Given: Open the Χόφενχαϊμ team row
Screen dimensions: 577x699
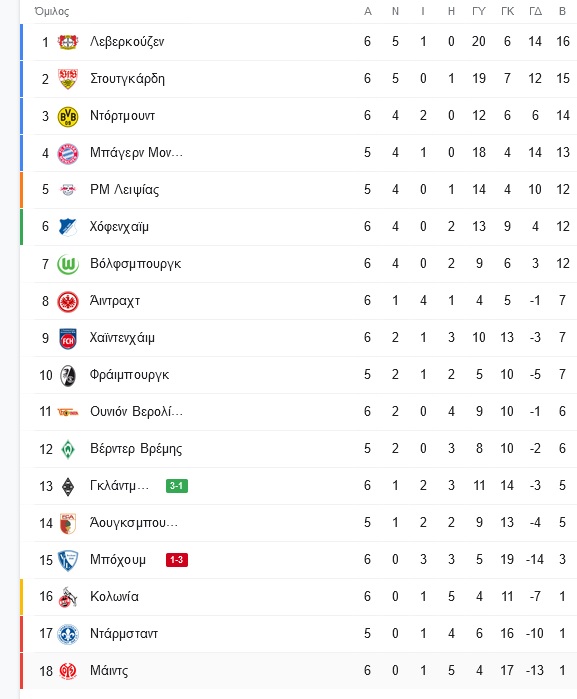Looking at the screenshot, I should click(298, 227).
